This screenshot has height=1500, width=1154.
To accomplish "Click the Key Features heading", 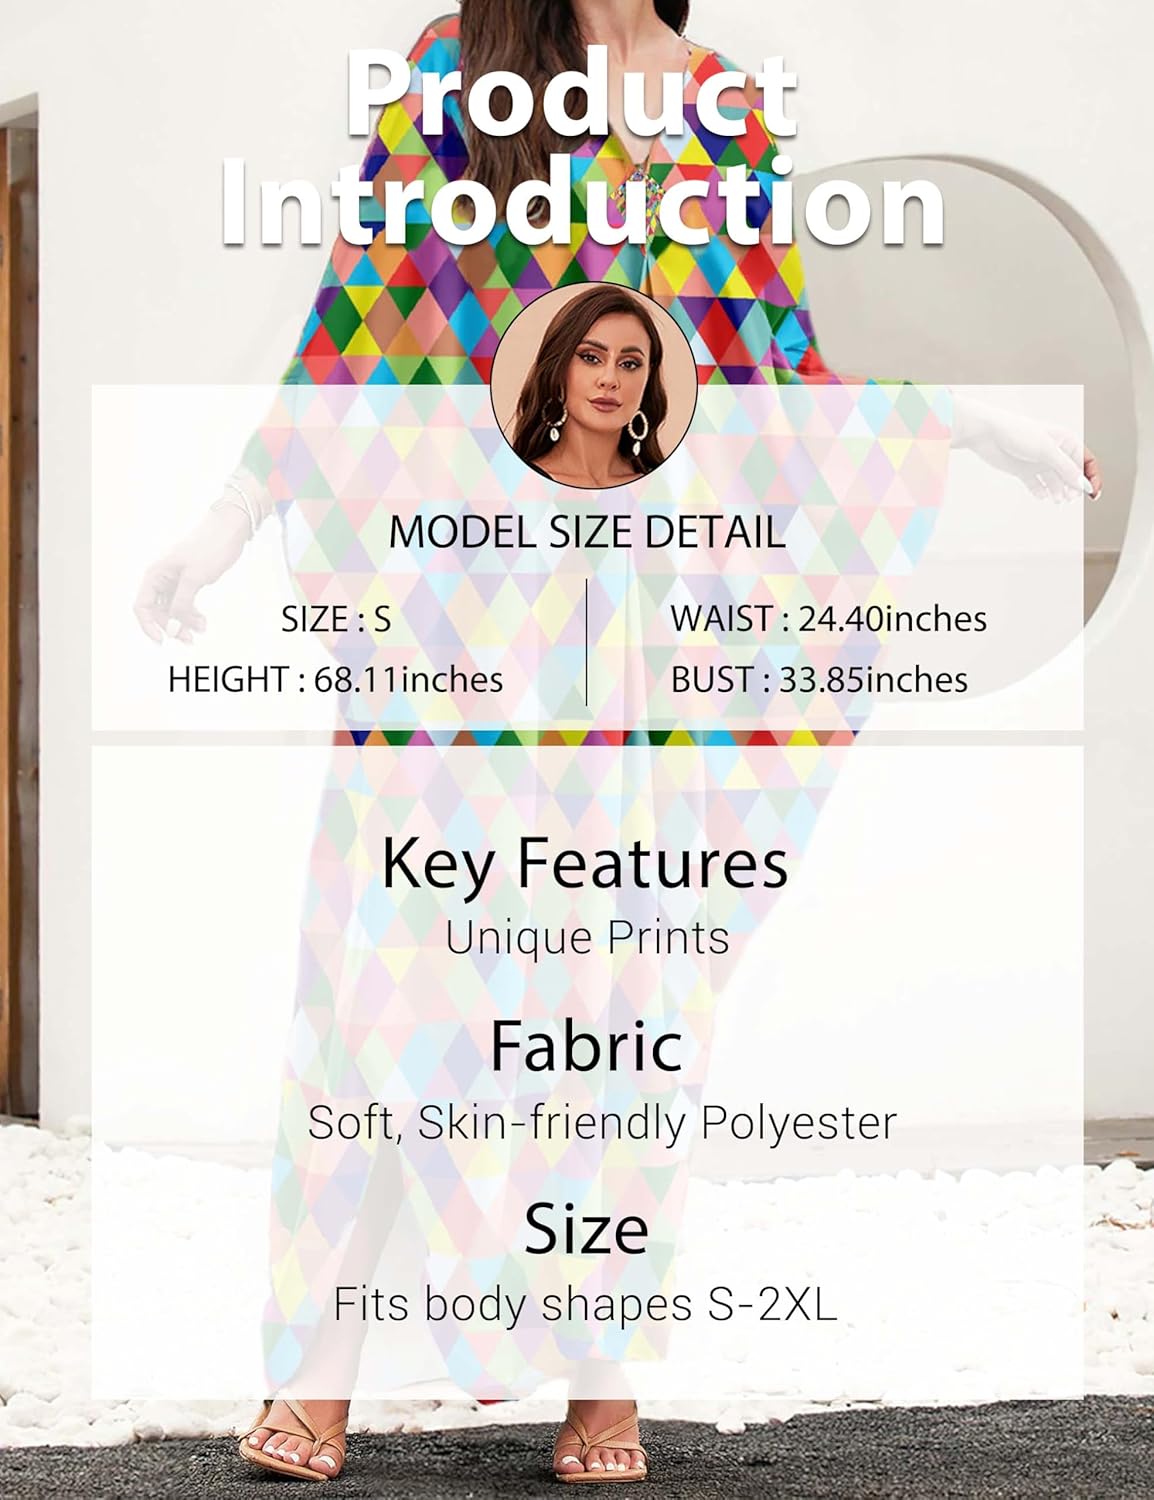I will click(x=585, y=865).
